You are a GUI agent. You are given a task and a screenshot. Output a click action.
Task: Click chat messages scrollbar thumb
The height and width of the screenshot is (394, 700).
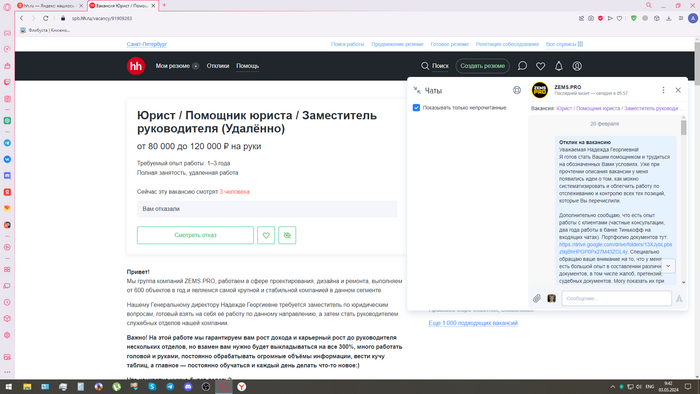click(683, 128)
